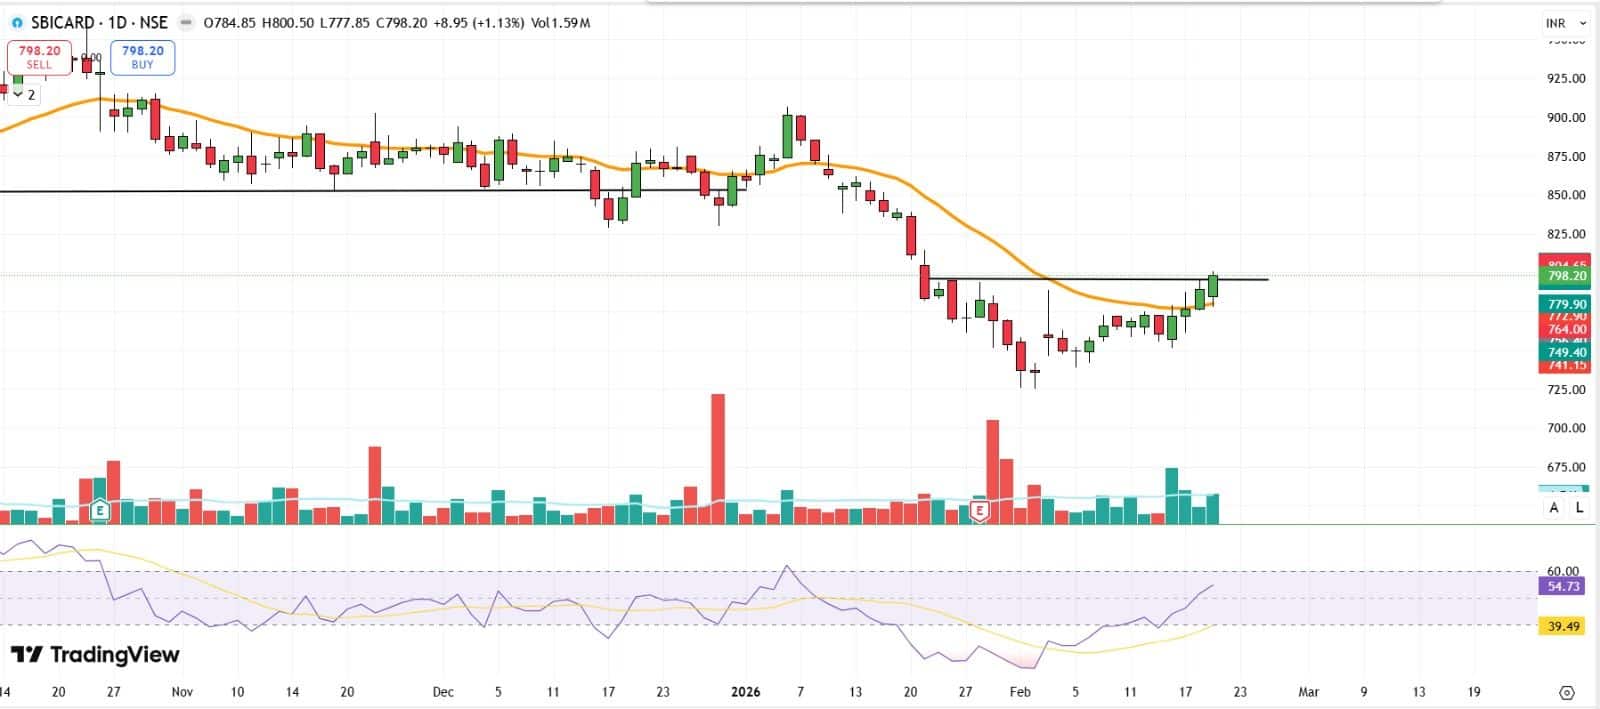
Task: Click the low value L777.85 in header
Action: [345, 23]
